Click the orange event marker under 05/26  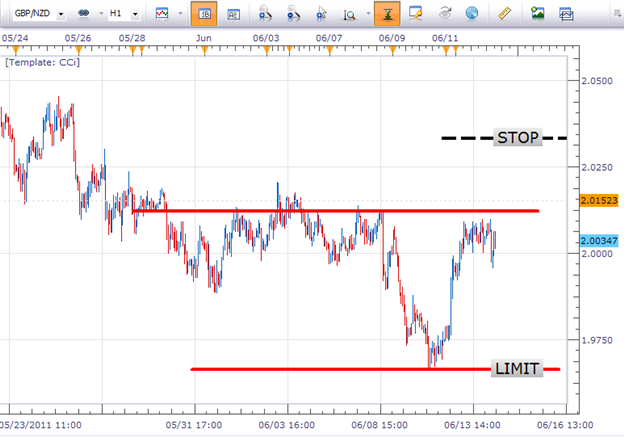tap(79, 50)
